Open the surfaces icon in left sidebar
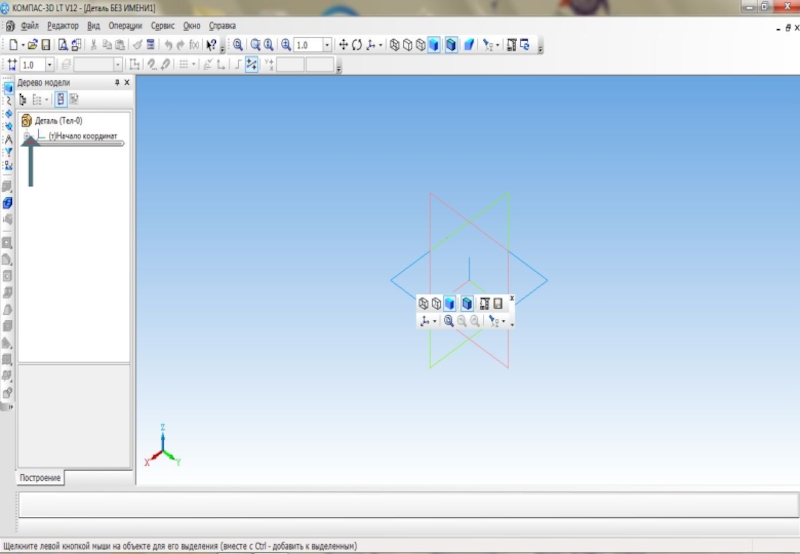The height and width of the screenshot is (554, 800). click(x=8, y=114)
